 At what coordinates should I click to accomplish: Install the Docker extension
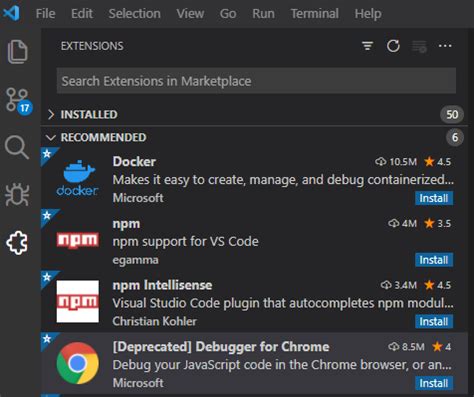[x=434, y=198]
